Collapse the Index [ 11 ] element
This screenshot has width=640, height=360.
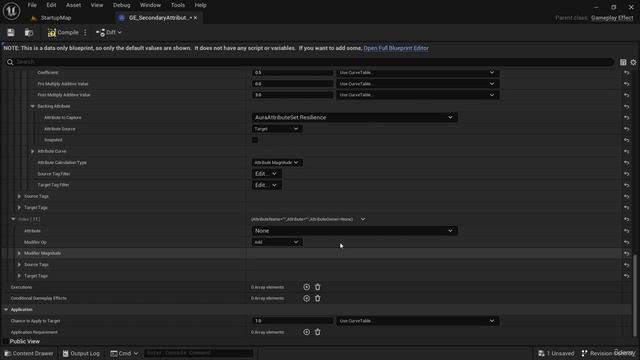13,219
